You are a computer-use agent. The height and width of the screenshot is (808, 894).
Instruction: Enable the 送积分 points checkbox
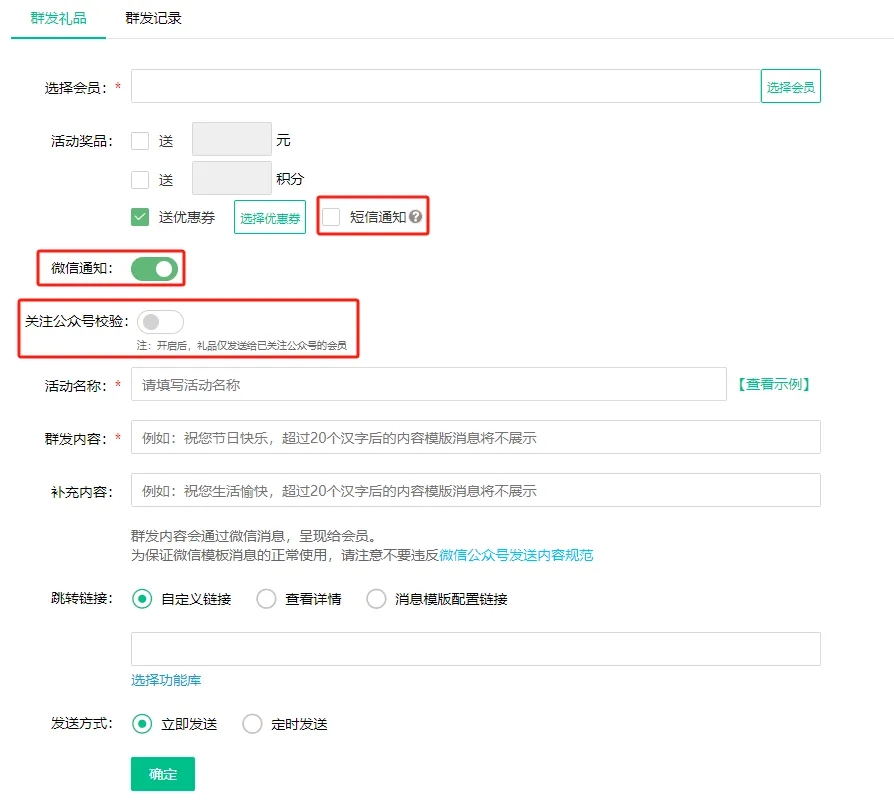(x=140, y=180)
